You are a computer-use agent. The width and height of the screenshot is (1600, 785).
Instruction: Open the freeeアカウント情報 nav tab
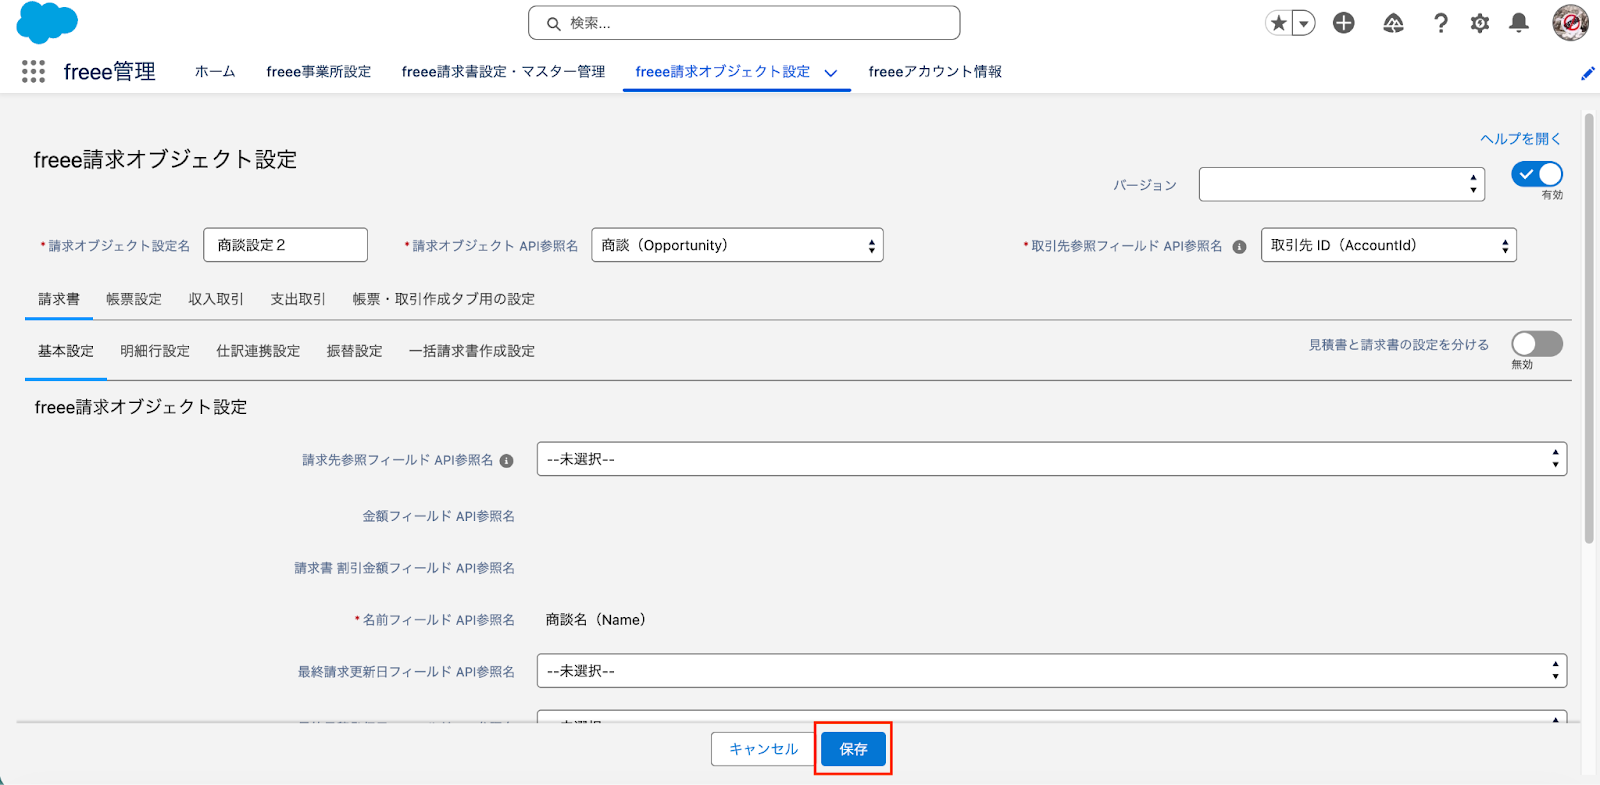pyautogui.click(x=935, y=72)
